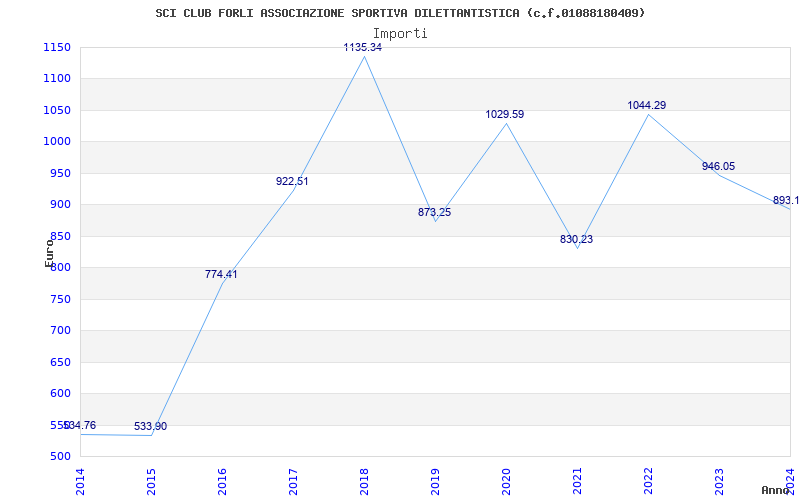Click the 1150 y-axis tick label
This screenshot has height=500, width=800.
point(57,47)
